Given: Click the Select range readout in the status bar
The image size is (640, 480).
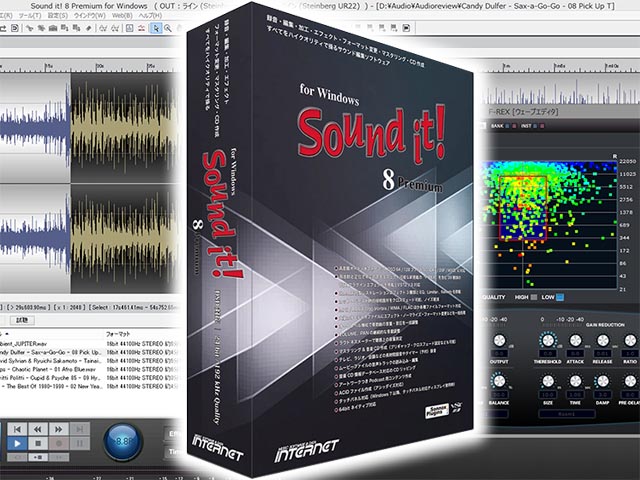Looking at the screenshot, I should [x=135, y=307].
